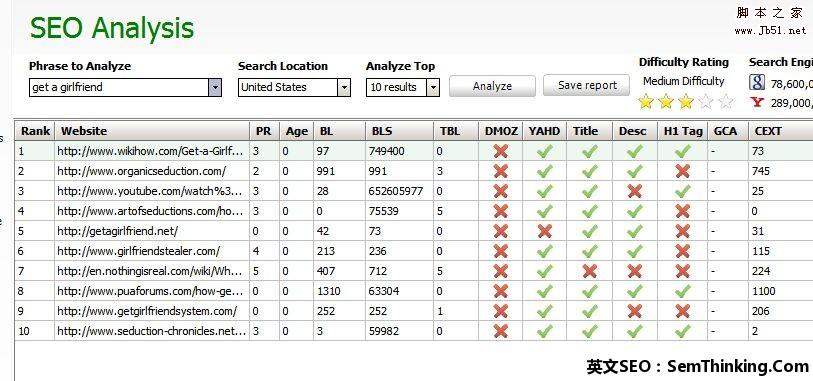Click the get a girlfriend phrase field

(x=119, y=87)
